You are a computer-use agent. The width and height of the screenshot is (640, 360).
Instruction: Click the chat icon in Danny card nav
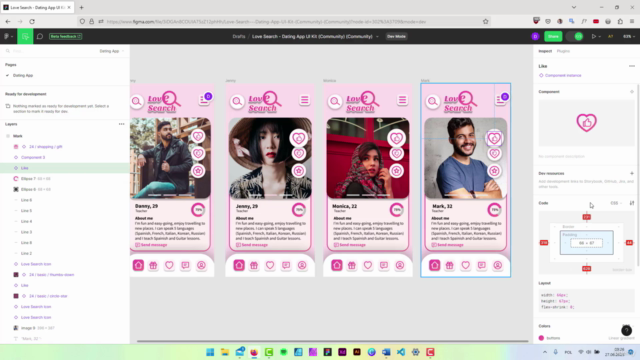click(185, 265)
